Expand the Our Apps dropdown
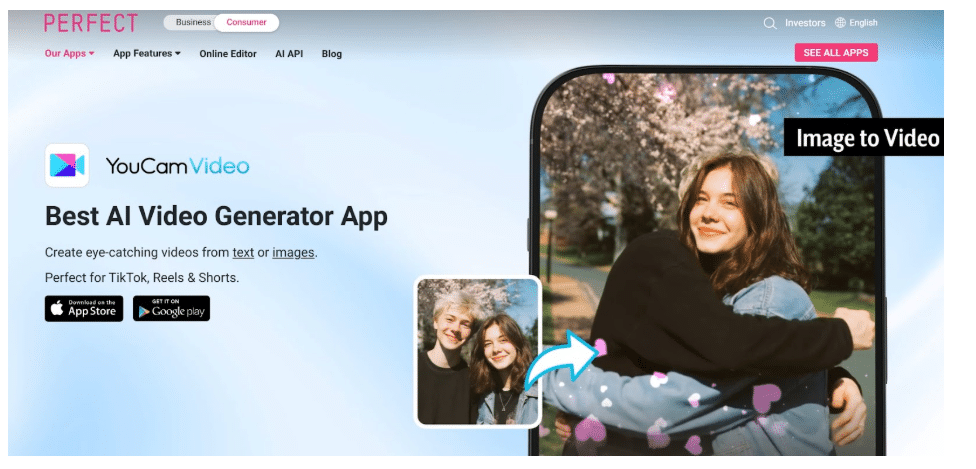The width and height of the screenshot is (976, 469). 70,54
